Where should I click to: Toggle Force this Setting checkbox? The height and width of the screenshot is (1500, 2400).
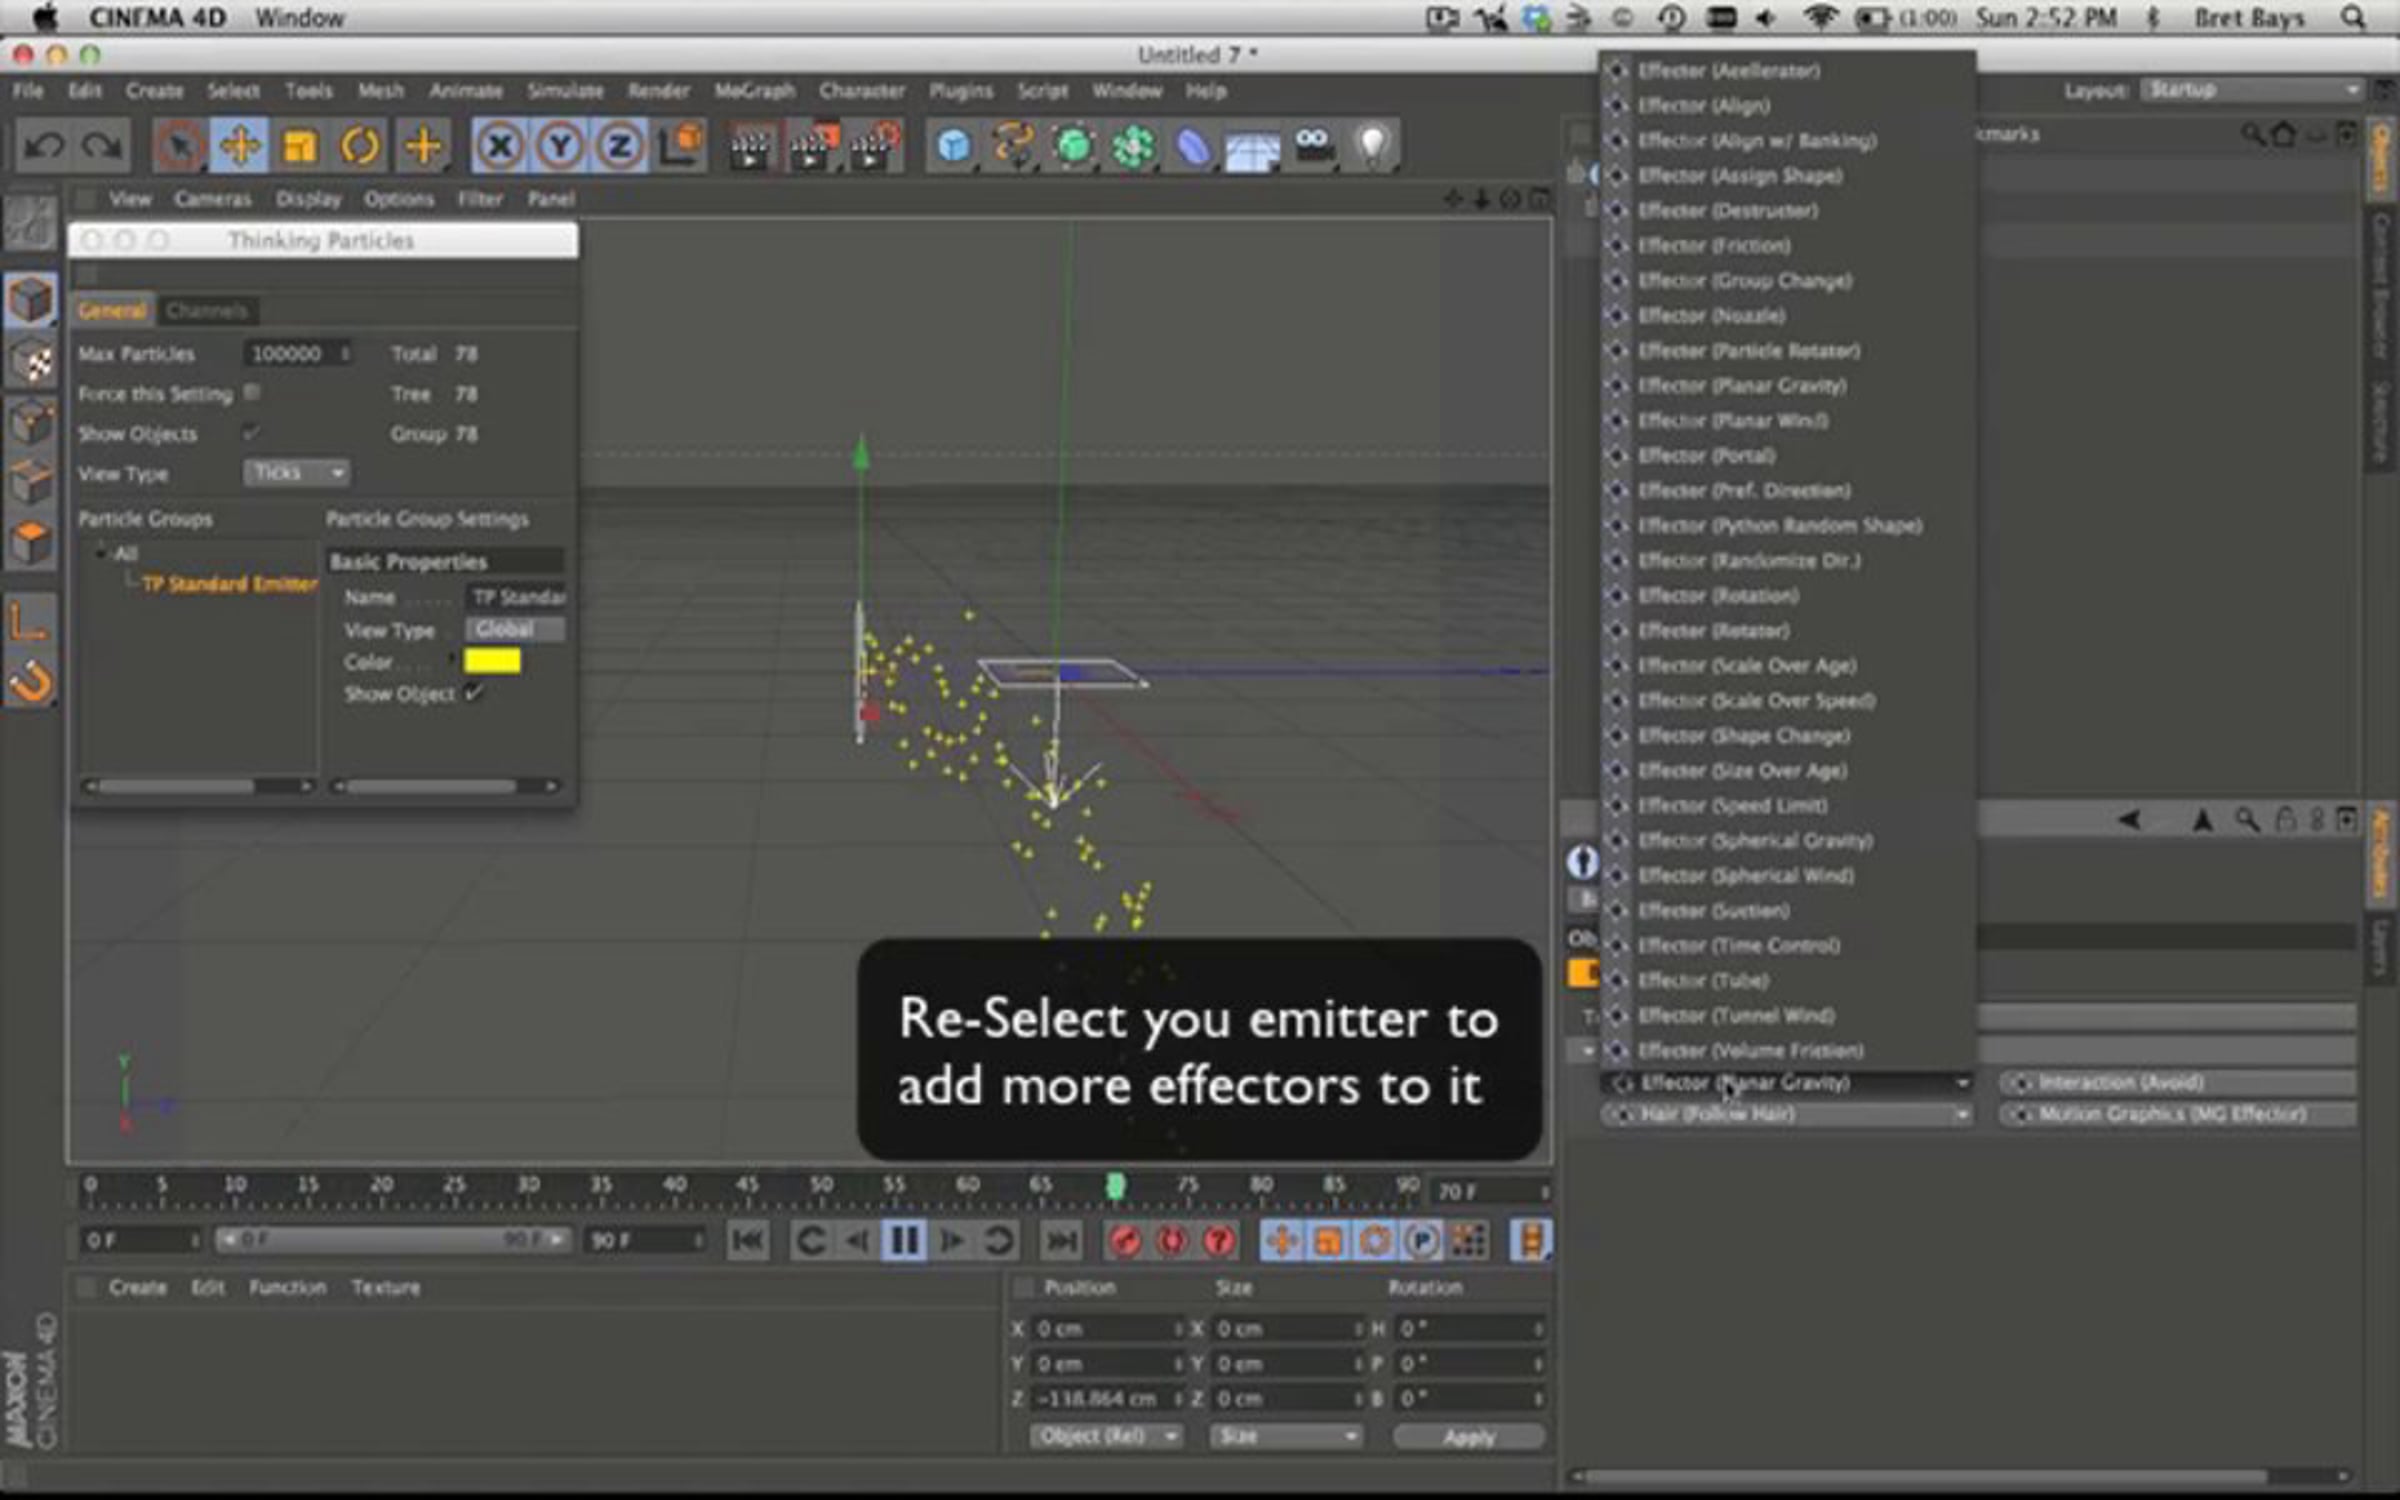(252, 393)
